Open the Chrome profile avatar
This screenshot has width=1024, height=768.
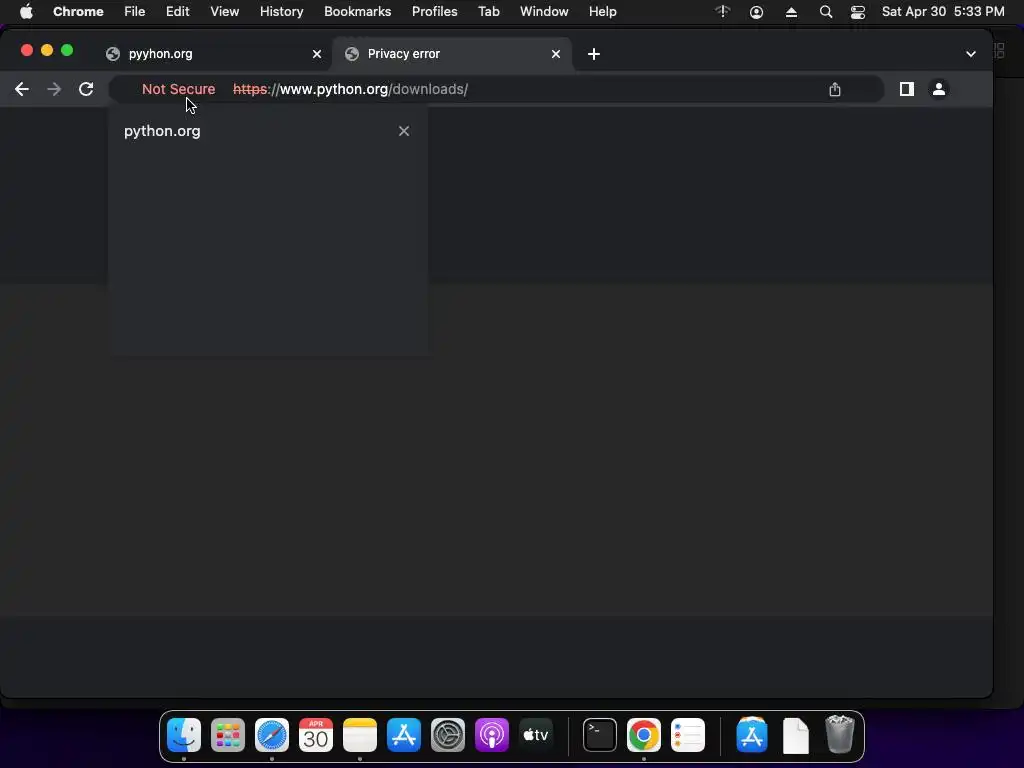pos(938,89)
